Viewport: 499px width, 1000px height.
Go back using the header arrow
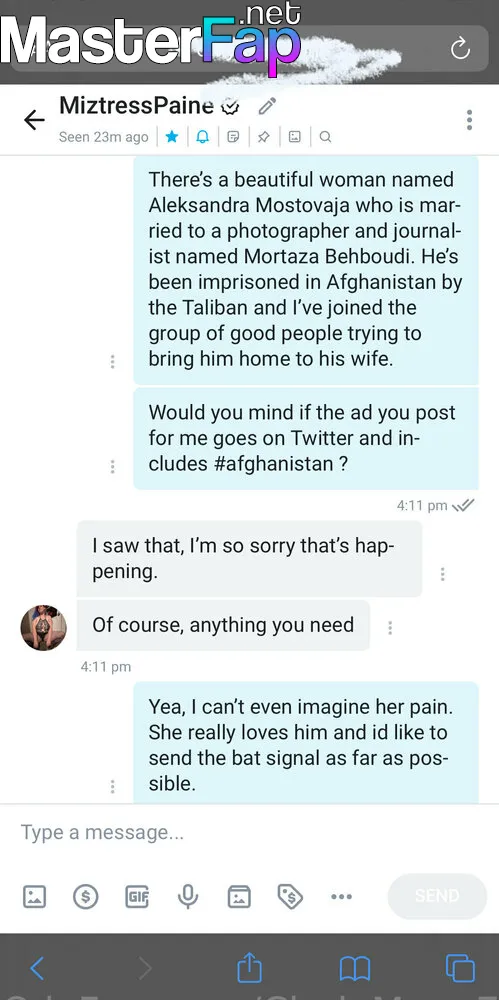[x=34, y=120]
